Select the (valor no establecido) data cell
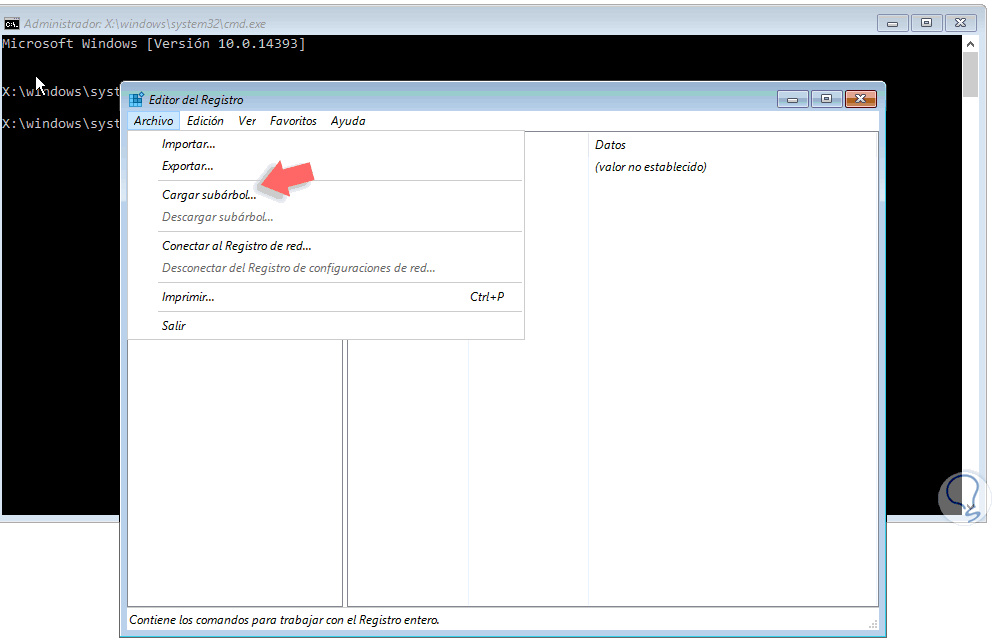The height and width of the screenshot is (640, 996). pyautogui.click(x=650, y=167)
